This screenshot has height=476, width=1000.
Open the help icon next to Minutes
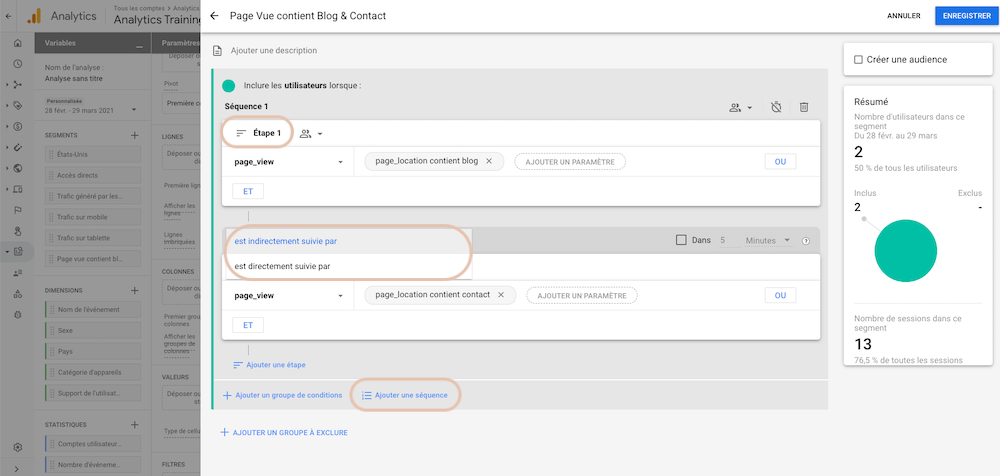tap(805, 241)
